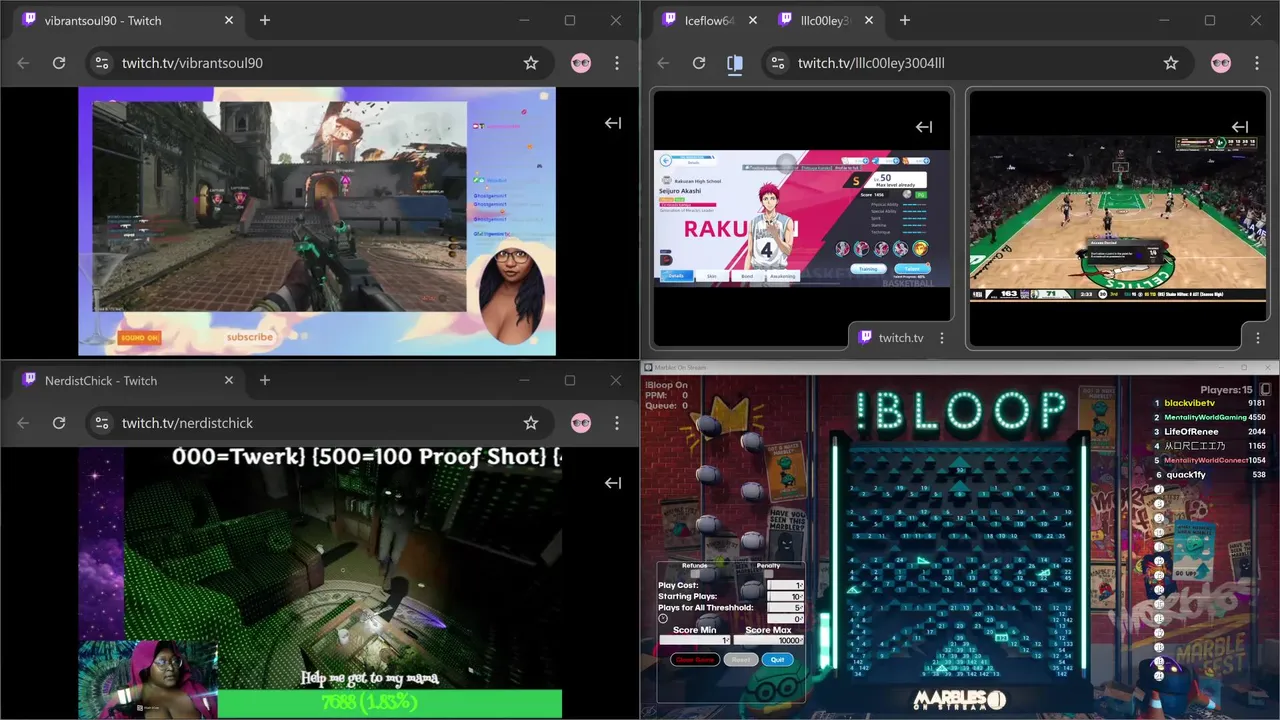The height and width of the screenshot is (720, 1280).
Task: Open site info for twitch.tv/nerdistchick
Action: [x=101, y=423]
